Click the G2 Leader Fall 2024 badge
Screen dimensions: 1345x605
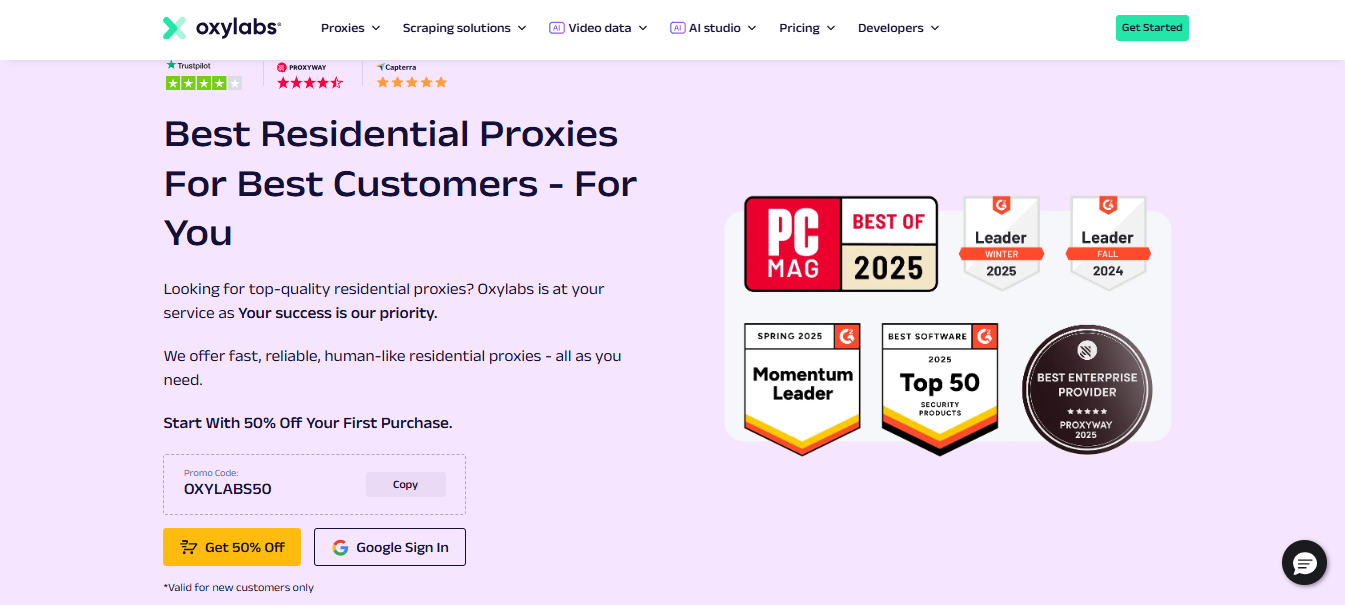[1107, 243]
